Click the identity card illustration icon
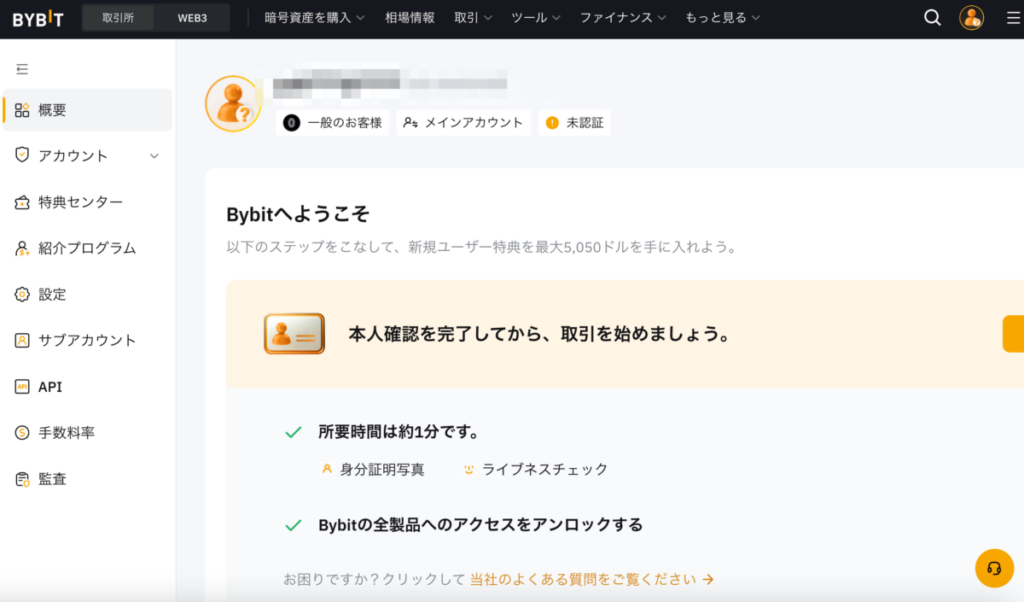This screenshot has height=602, width=1024. click(x=295, y=334)
